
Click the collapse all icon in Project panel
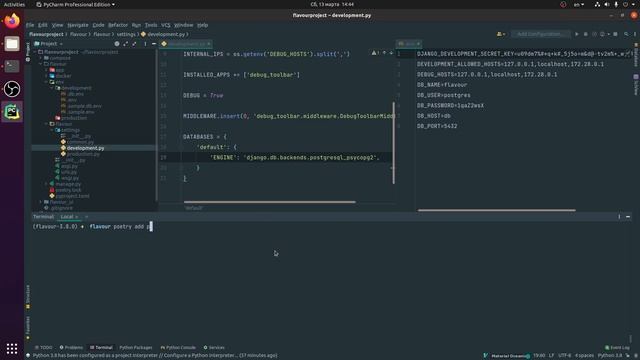[134, 44]
